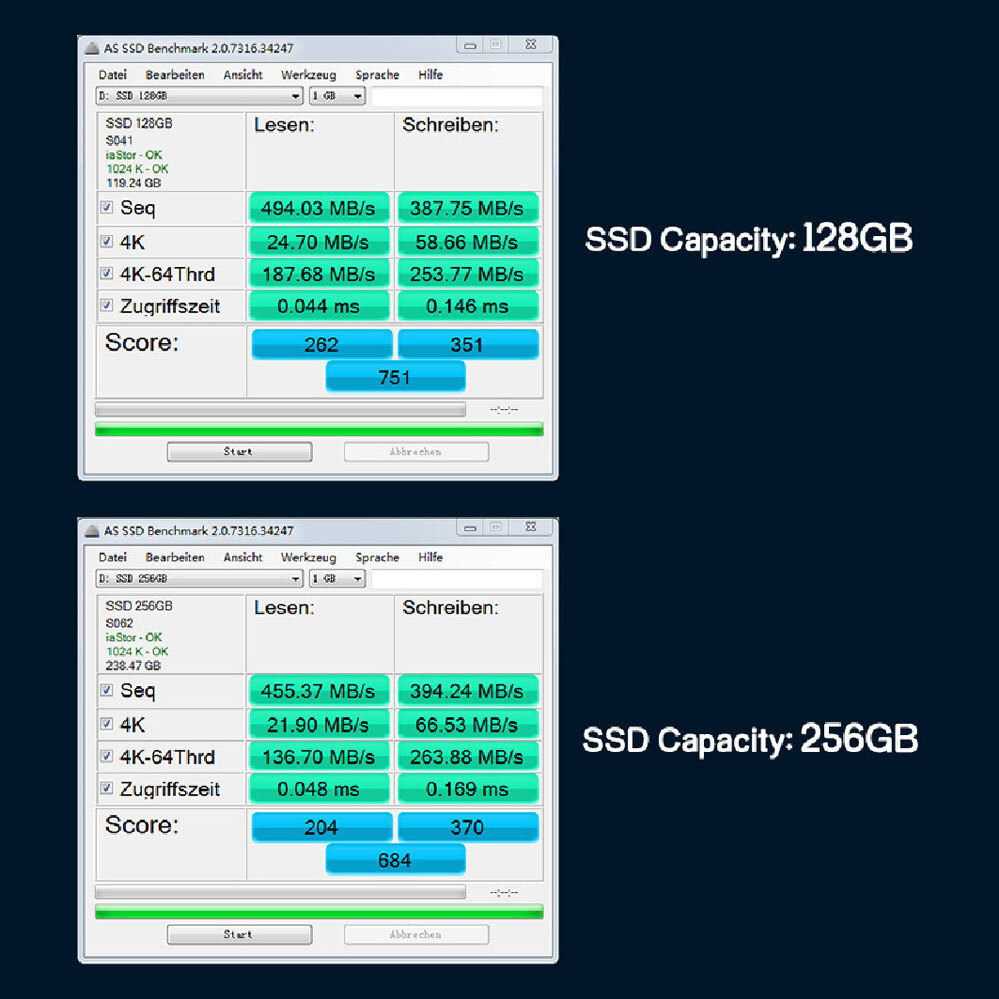Maximize the 256GB benchmark window
Viewport: 999px width, 999px height.
tap(496, 528)
